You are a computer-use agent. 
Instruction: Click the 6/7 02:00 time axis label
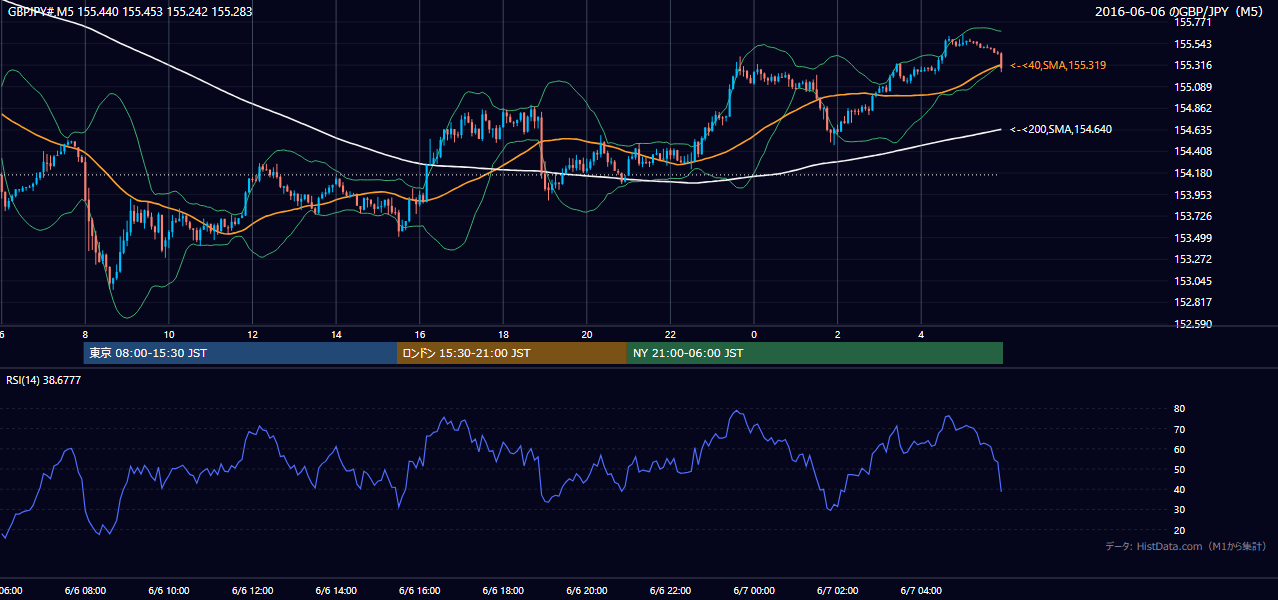point(837,591)
